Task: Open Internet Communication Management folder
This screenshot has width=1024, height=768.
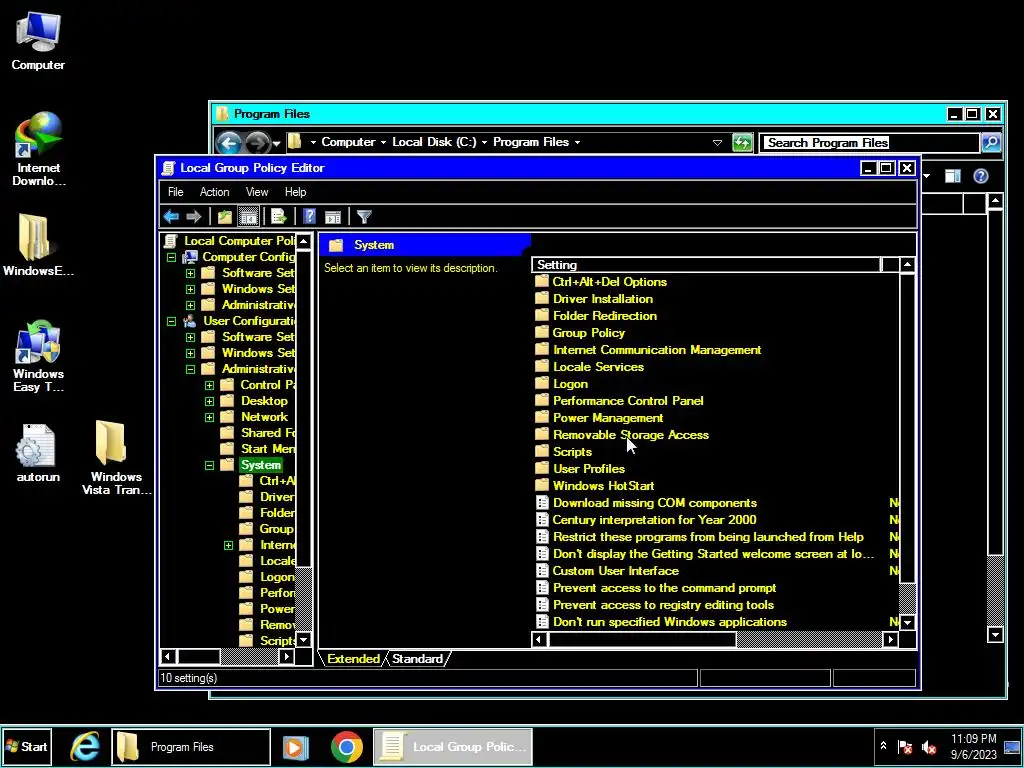Action: tap(656, 349)
